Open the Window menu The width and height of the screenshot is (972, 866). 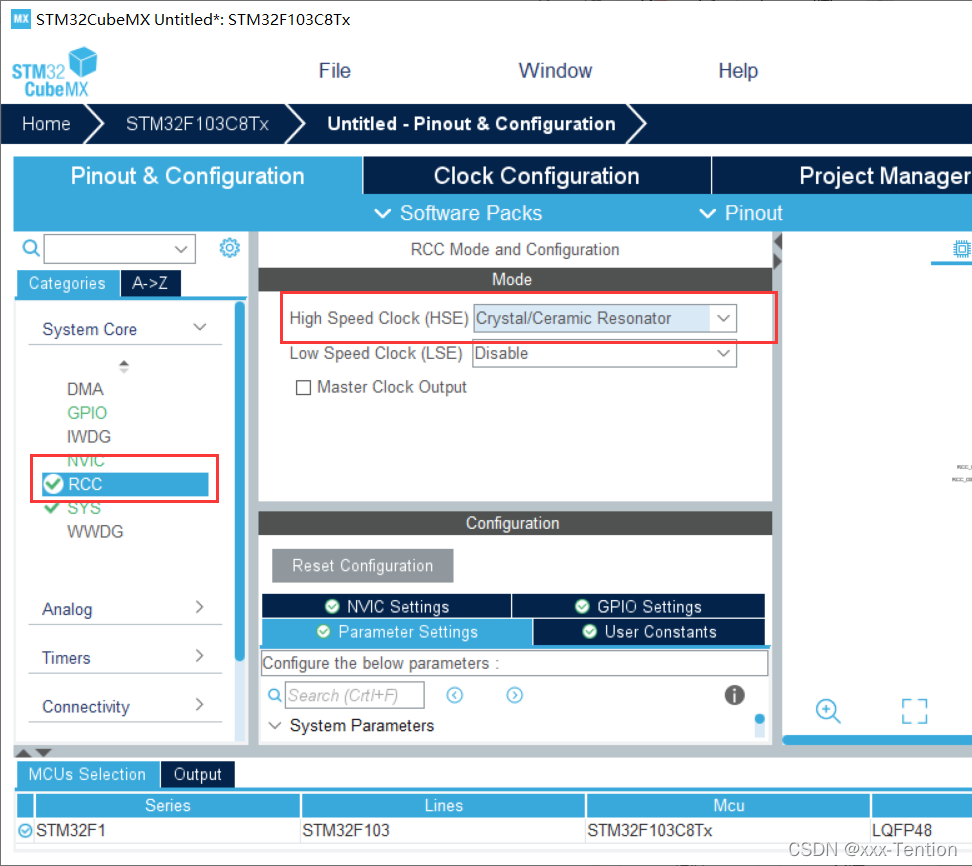tap(555, 71)
